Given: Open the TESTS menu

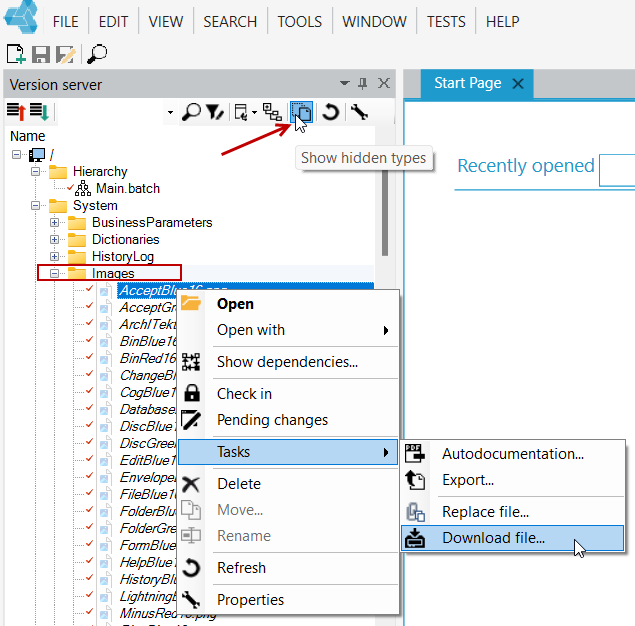Looking at the screenshot, I should (x=446, y=21).
